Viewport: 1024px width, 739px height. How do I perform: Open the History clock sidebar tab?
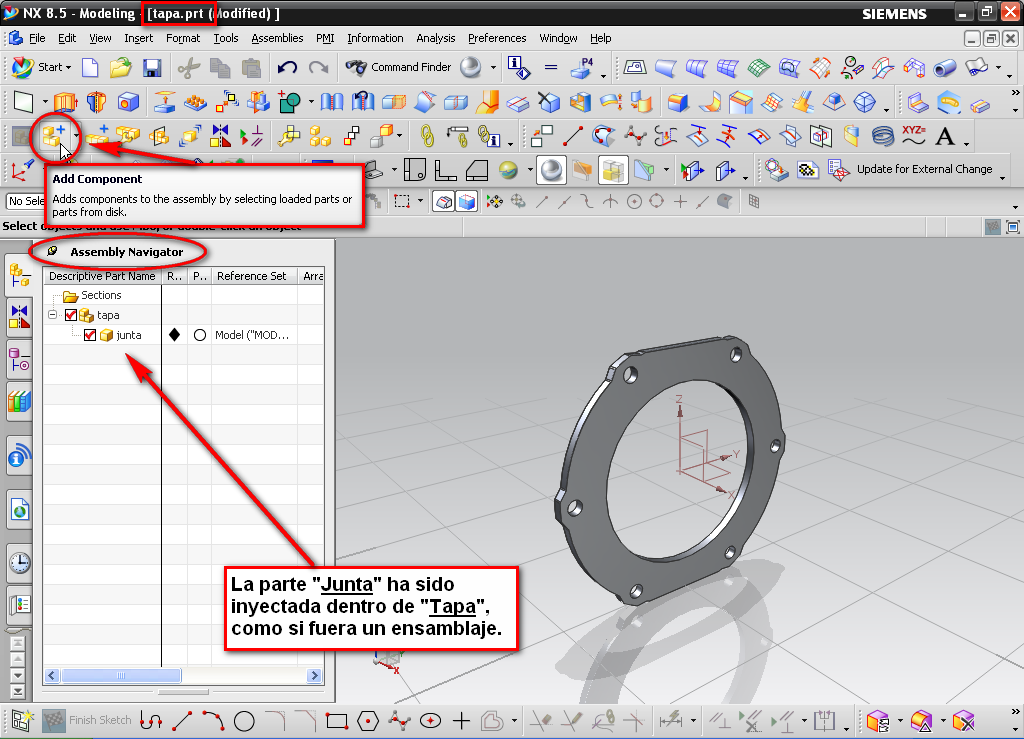click(19, 562)
